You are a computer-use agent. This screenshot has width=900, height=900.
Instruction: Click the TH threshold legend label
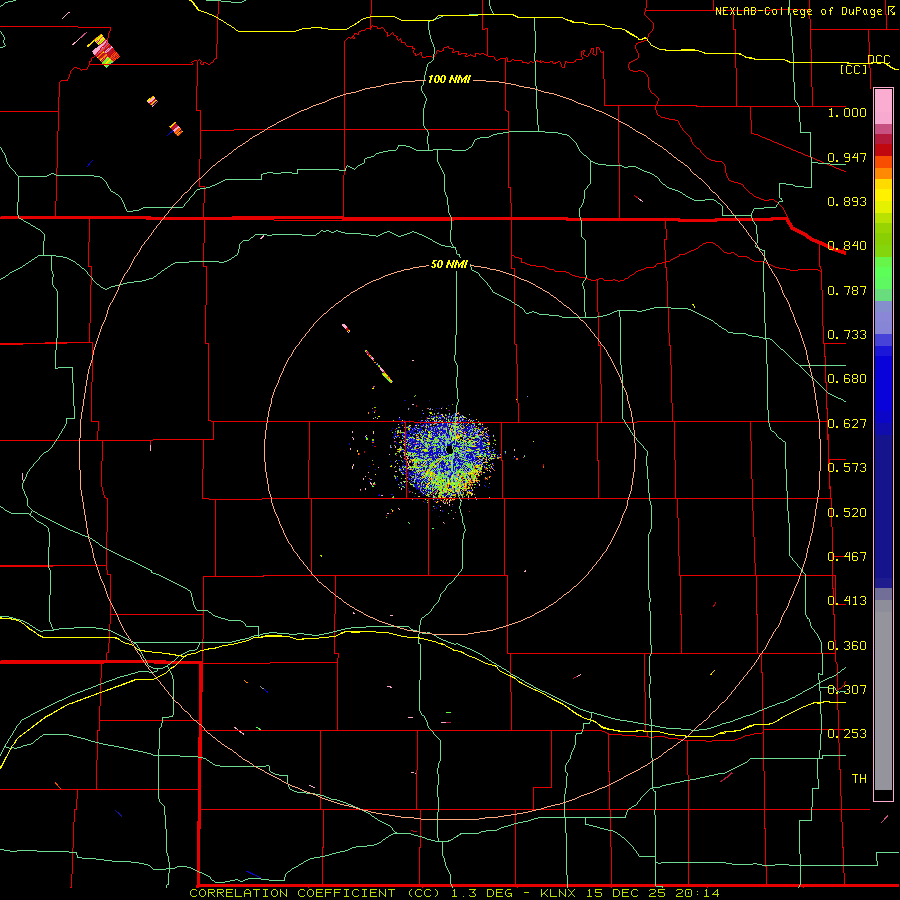[x=859, y=779]
